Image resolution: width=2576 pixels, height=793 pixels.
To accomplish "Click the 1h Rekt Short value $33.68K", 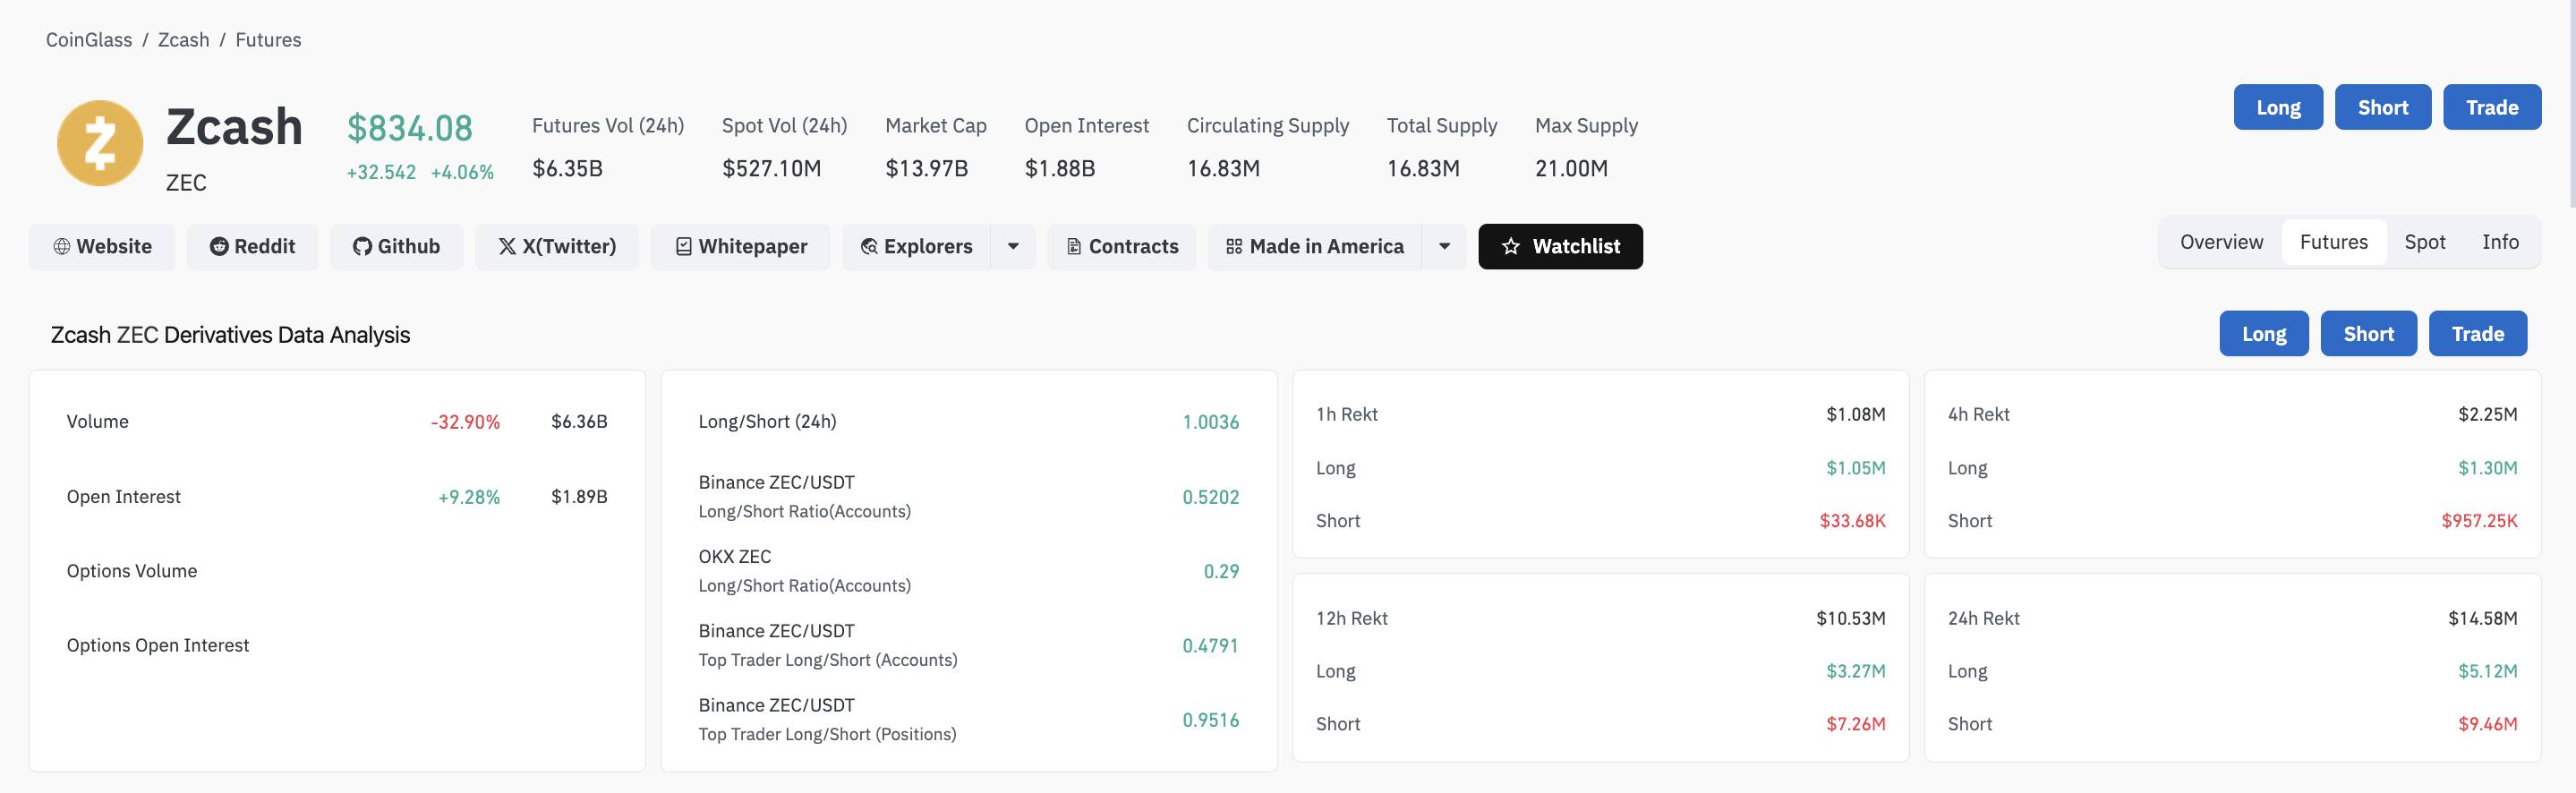I will tap(1853, 520).
